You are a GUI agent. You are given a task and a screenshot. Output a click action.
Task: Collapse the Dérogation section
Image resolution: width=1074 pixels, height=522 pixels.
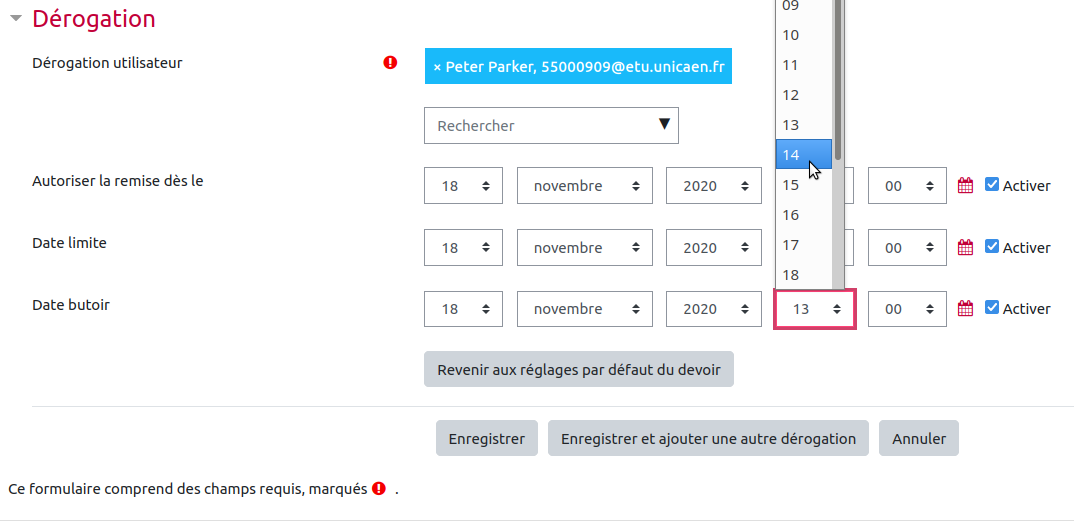point(16,19)
